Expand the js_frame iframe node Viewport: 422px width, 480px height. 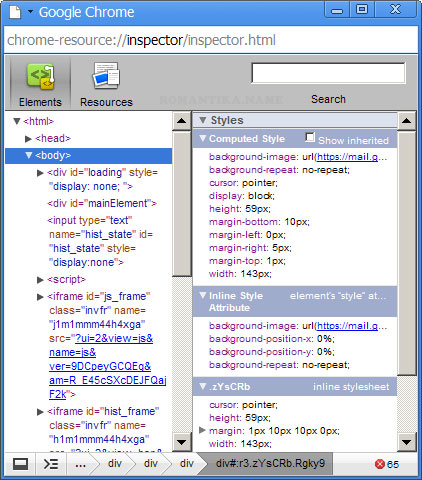point(40,297)
